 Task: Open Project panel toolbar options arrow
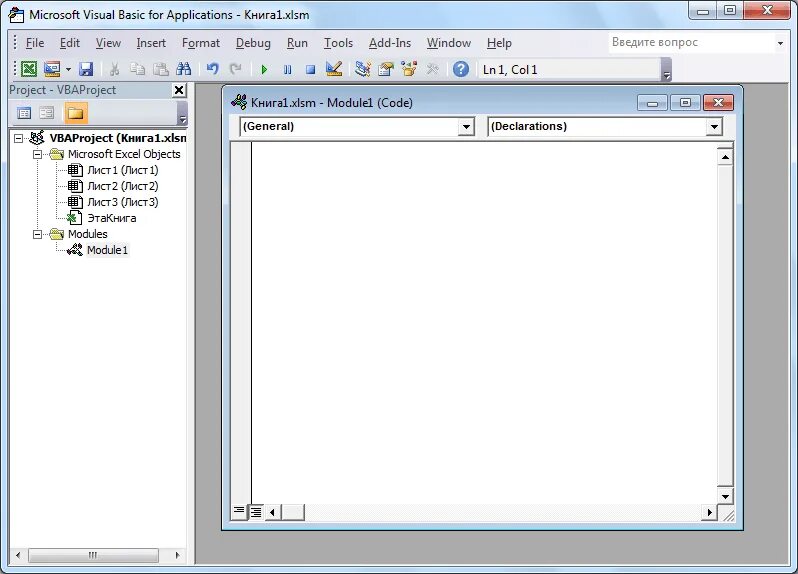click(x=183, y=113)
